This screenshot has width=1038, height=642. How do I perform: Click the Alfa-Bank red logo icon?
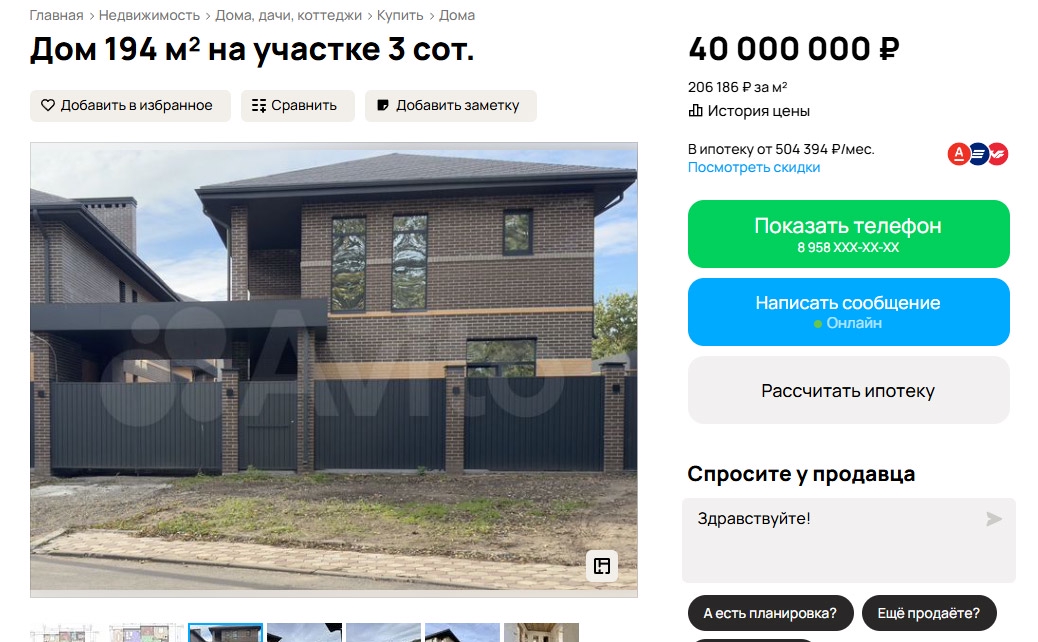(x=959, y=154)
